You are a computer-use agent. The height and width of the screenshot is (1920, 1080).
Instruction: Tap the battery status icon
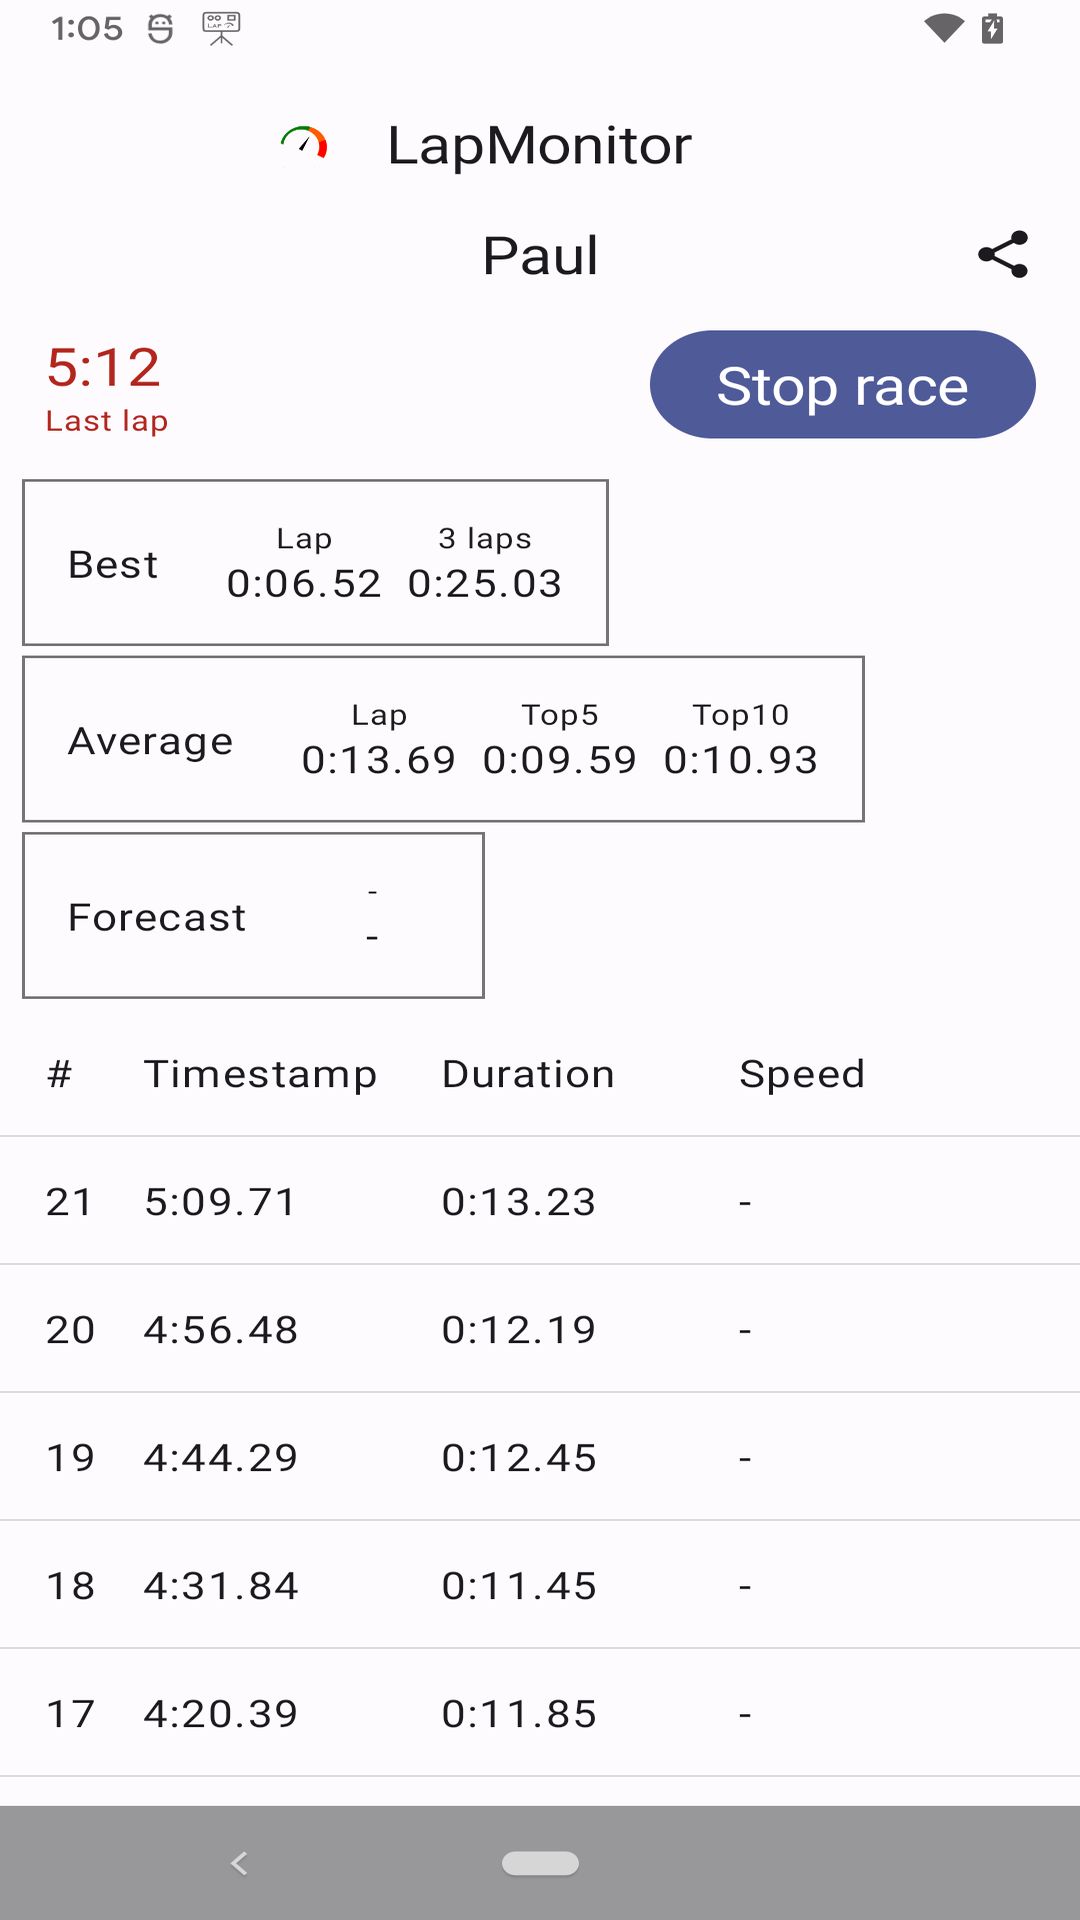tap(992, 28)
